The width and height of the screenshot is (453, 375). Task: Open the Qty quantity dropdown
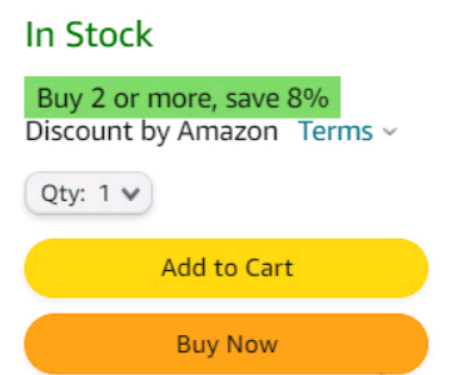click(x=89, y=193)
